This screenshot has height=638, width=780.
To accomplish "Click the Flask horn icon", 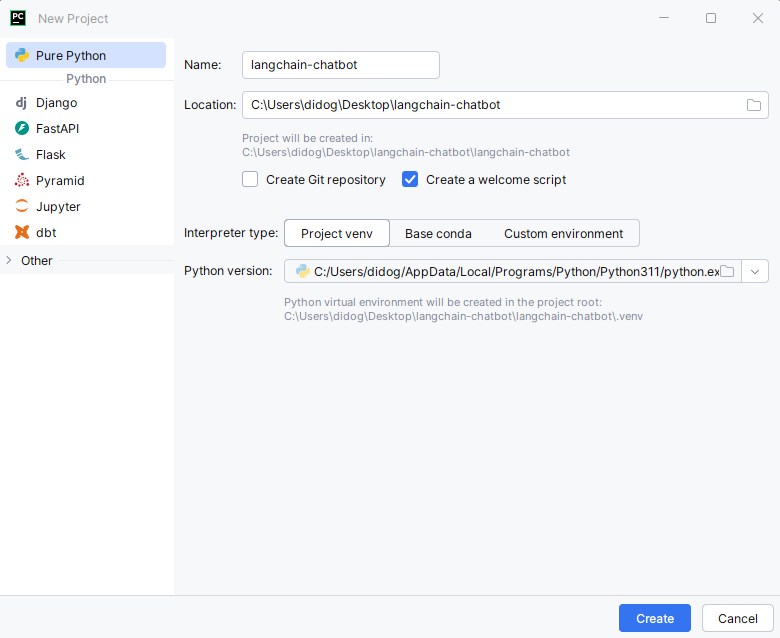I will (x=22, y=154).
